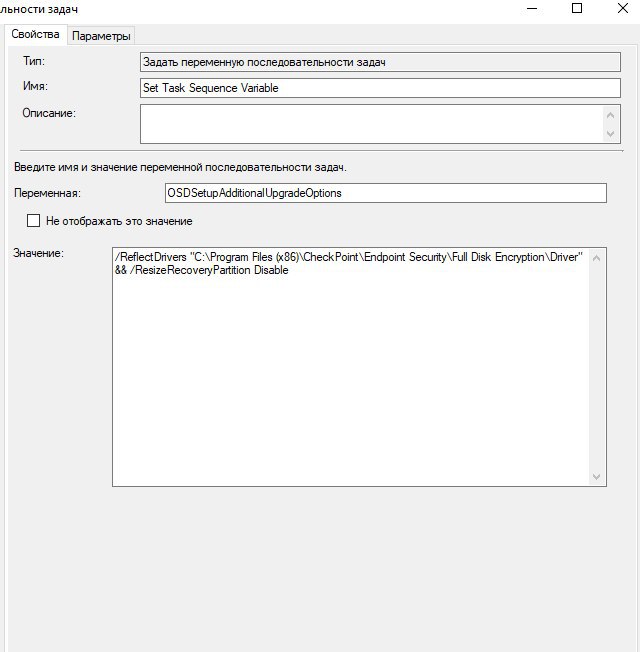
Task: Select the Свойства tab
Action: tap(35, 34)
